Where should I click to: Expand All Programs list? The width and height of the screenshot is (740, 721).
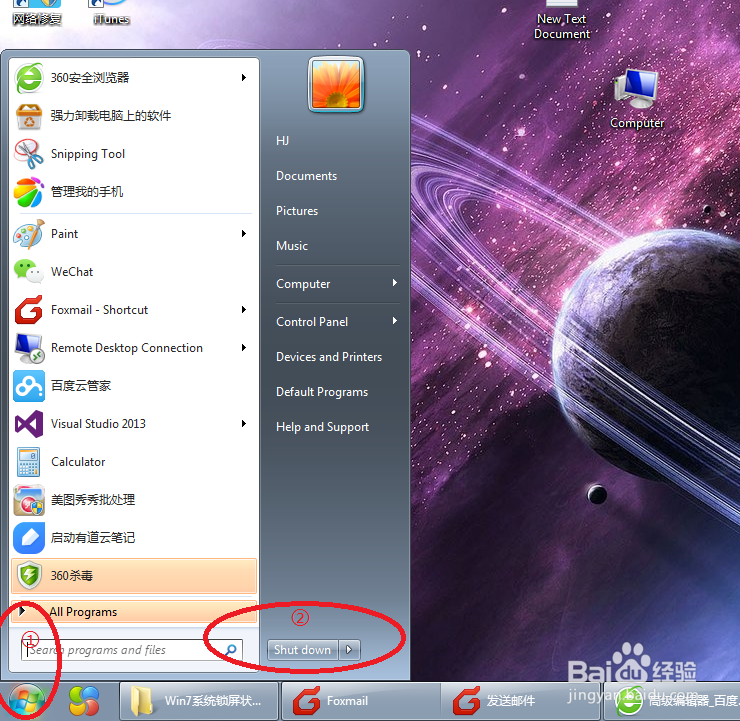point(134,612)
